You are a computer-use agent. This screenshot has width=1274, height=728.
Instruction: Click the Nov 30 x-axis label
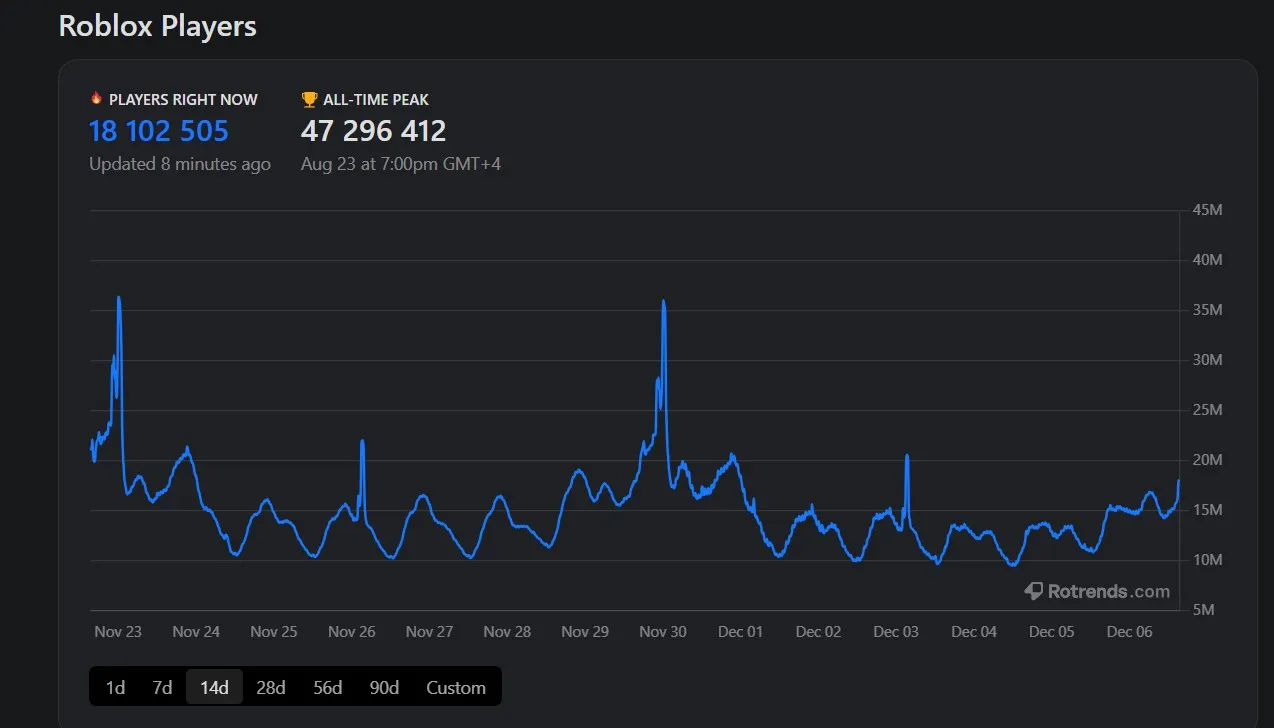point(663,631)
